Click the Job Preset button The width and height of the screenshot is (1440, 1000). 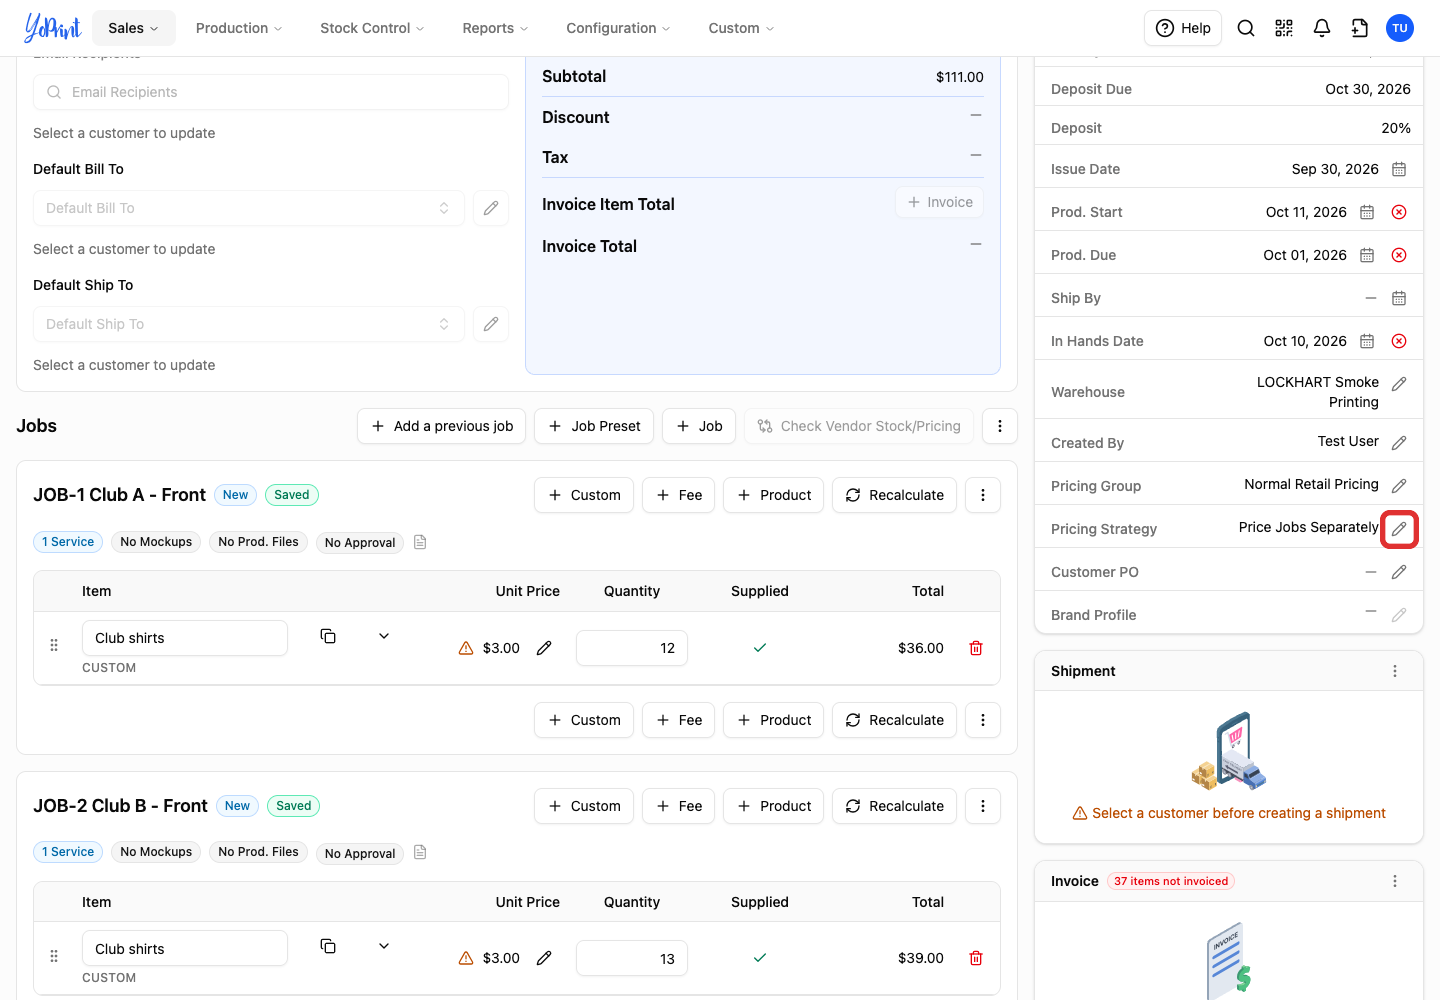pos(594,426)
